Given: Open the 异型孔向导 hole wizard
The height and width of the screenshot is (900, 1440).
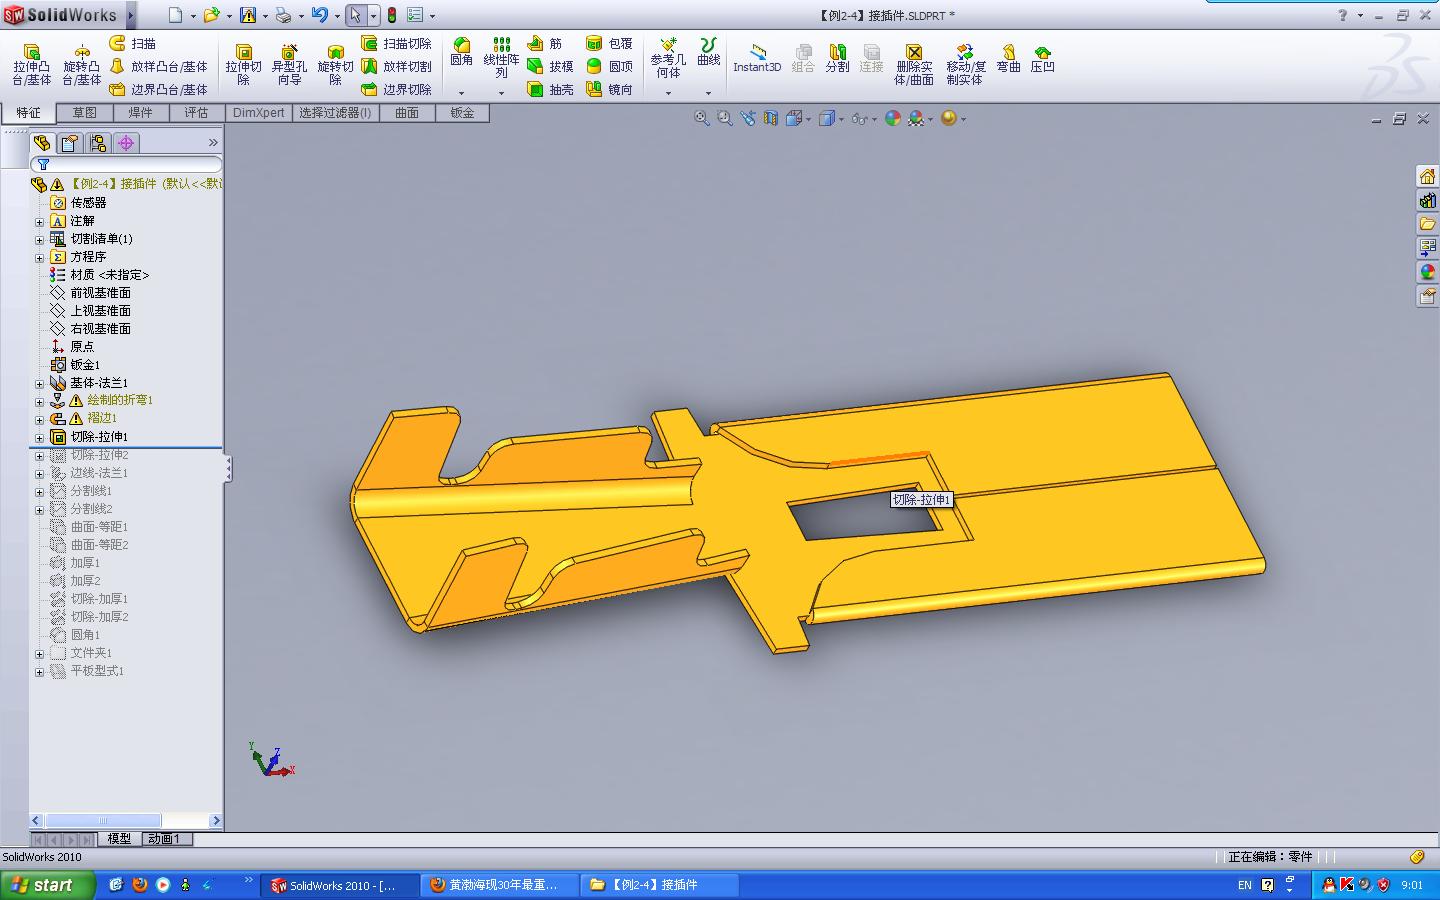Looking at the screenshot, I should pyautogui.click(x=289, y=65).
